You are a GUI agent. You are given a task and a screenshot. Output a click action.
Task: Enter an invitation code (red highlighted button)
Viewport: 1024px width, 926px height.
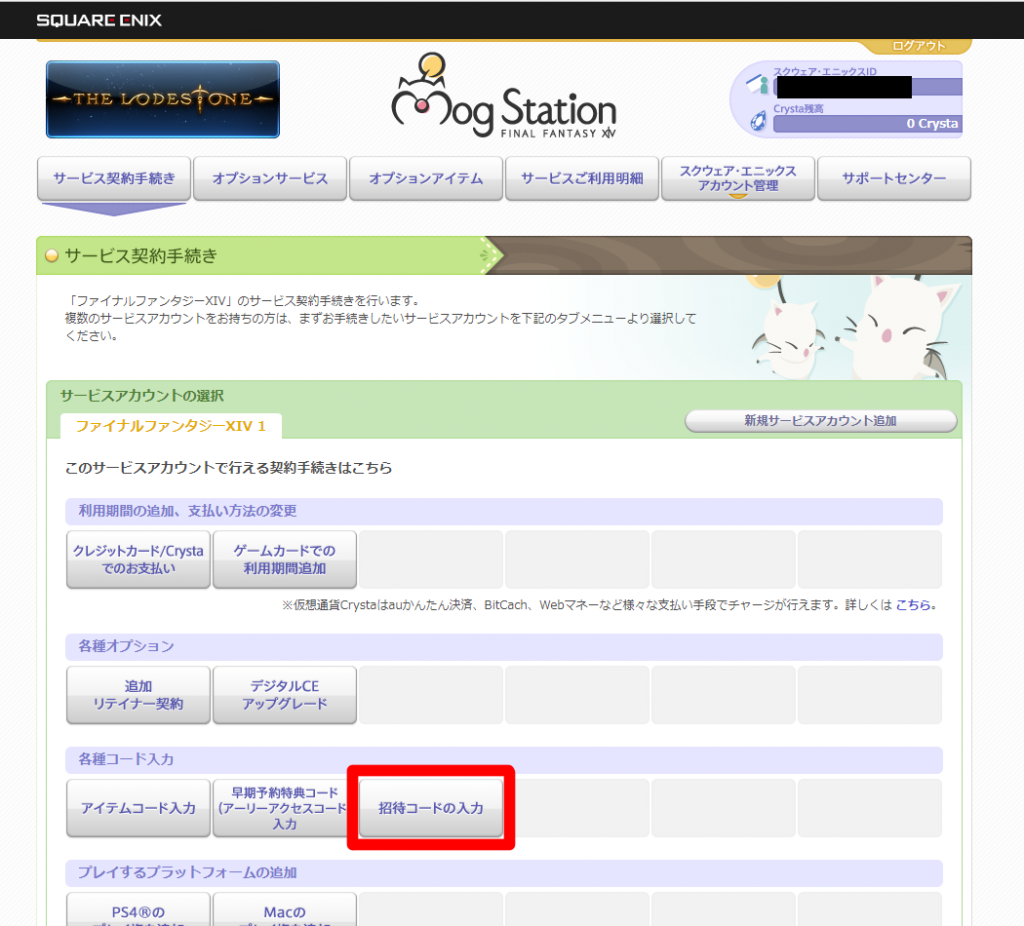click(x=430, y=810)
